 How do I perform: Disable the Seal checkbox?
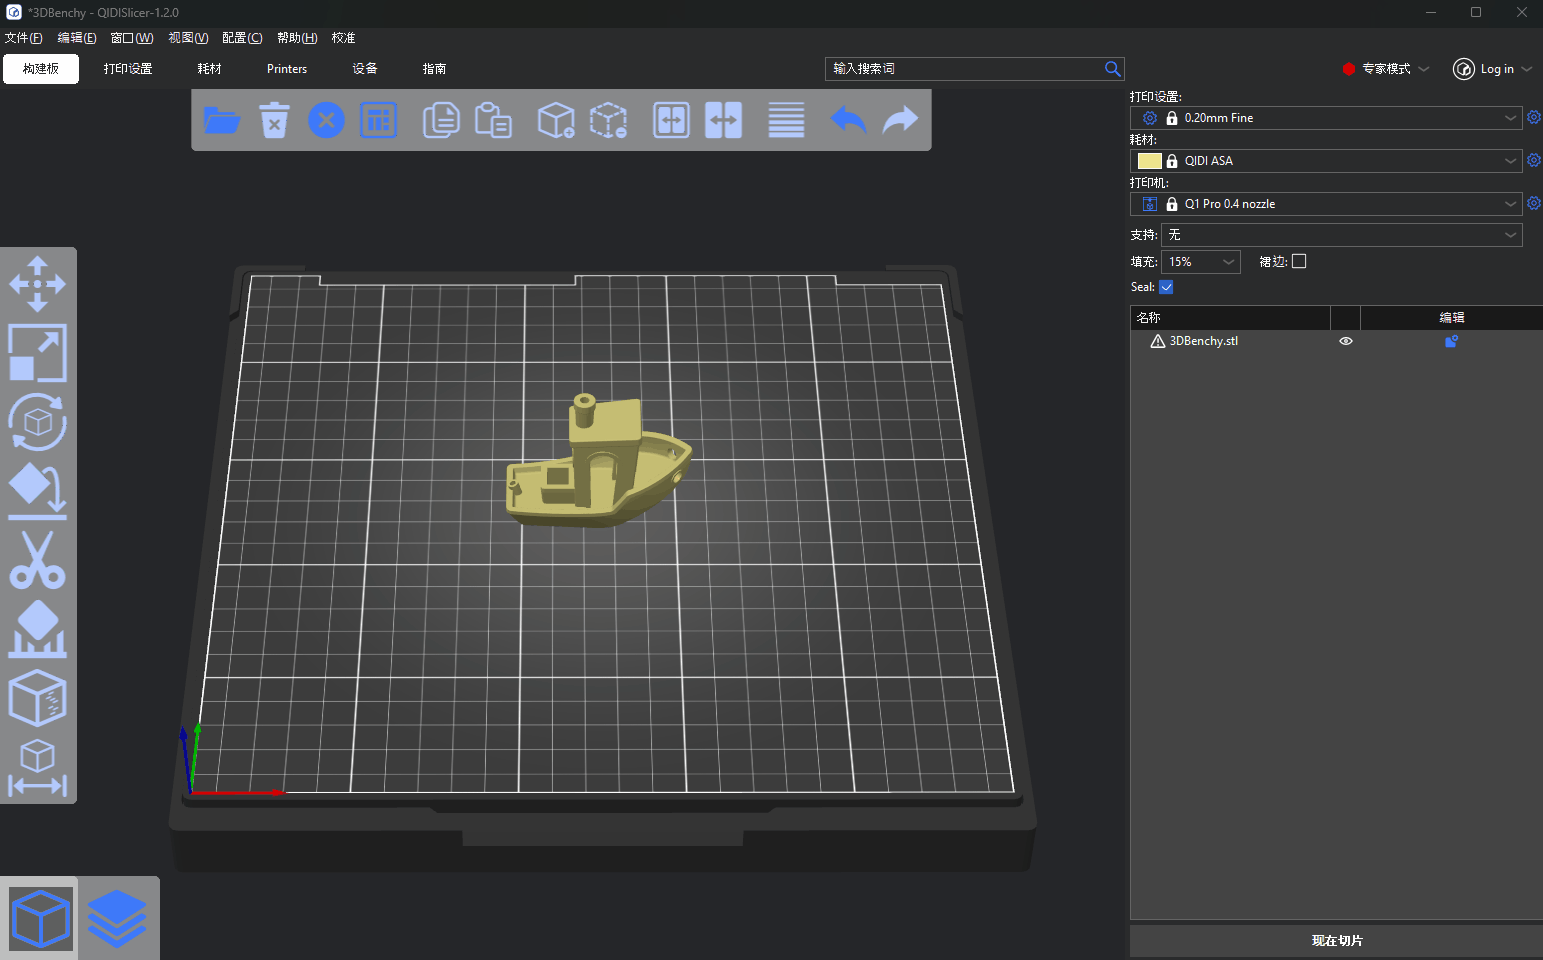pos(1166,286)
